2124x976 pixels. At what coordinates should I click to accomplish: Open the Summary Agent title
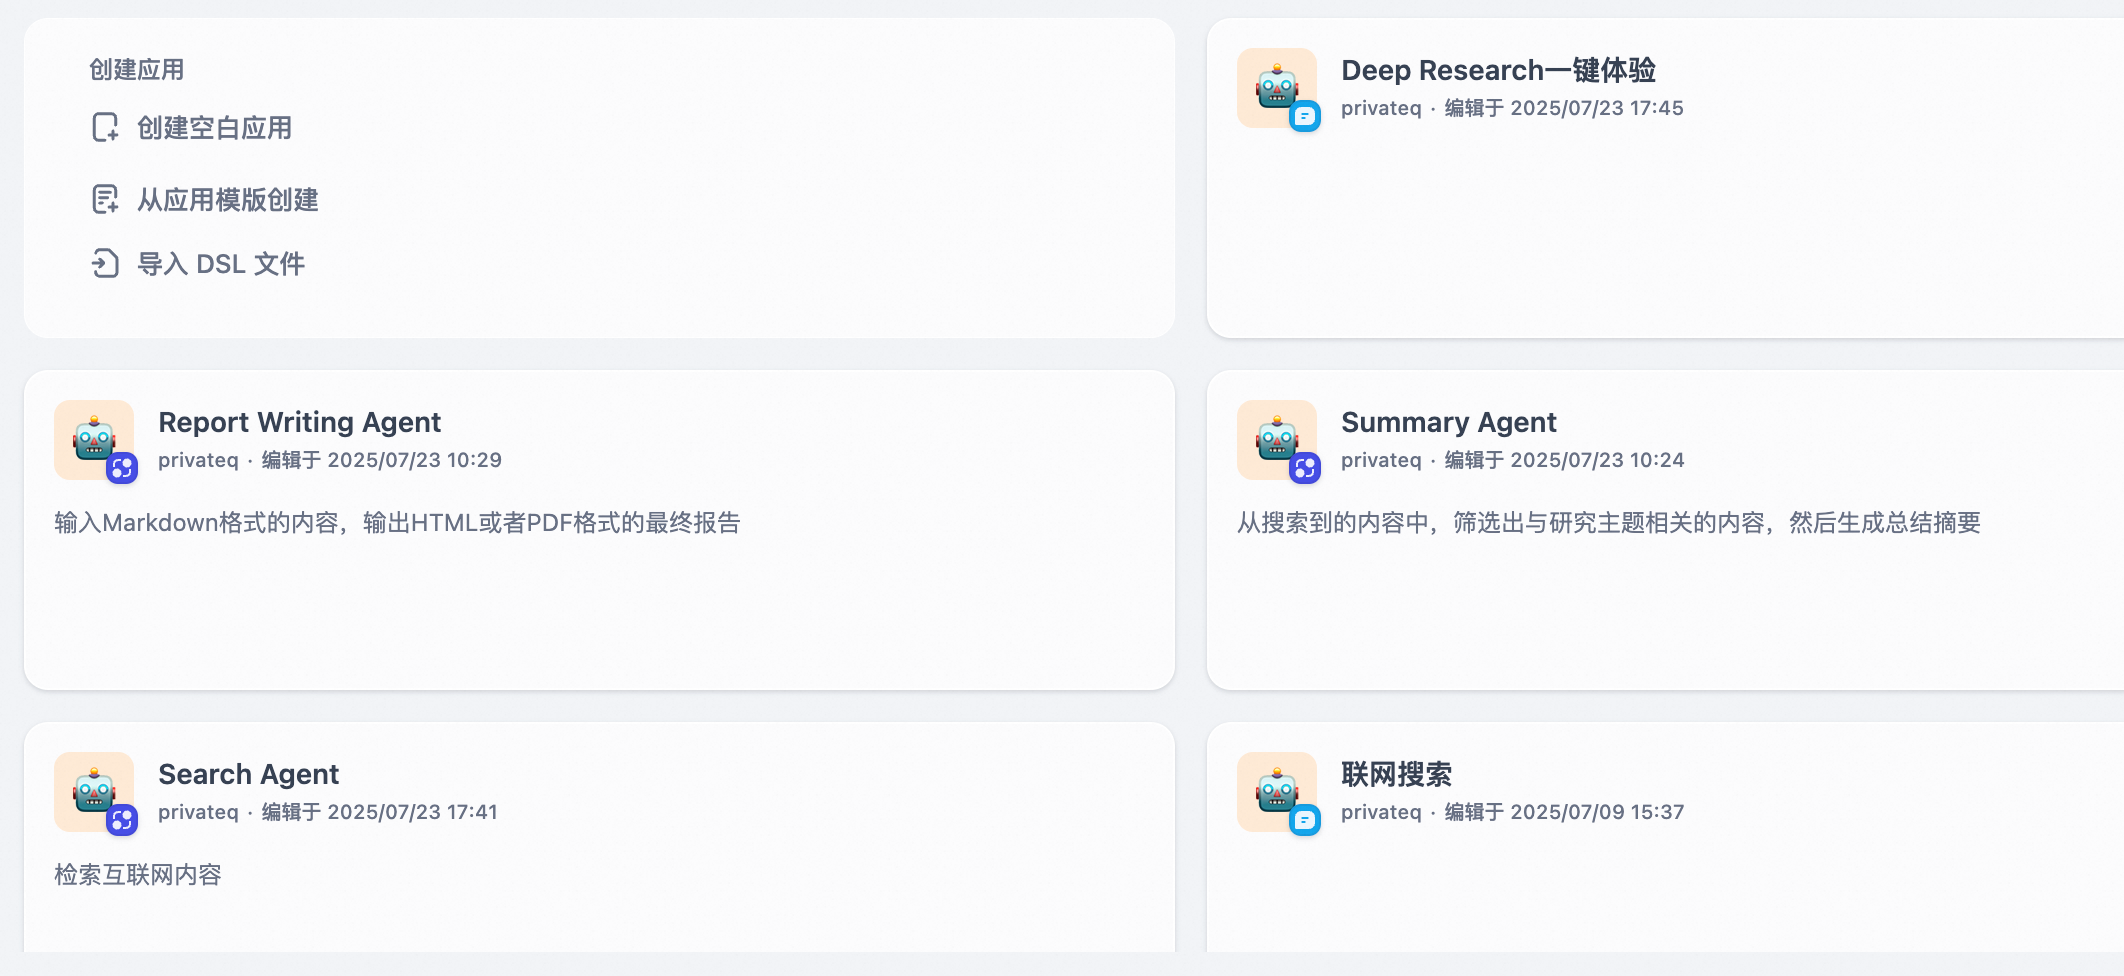point(1448,422)
